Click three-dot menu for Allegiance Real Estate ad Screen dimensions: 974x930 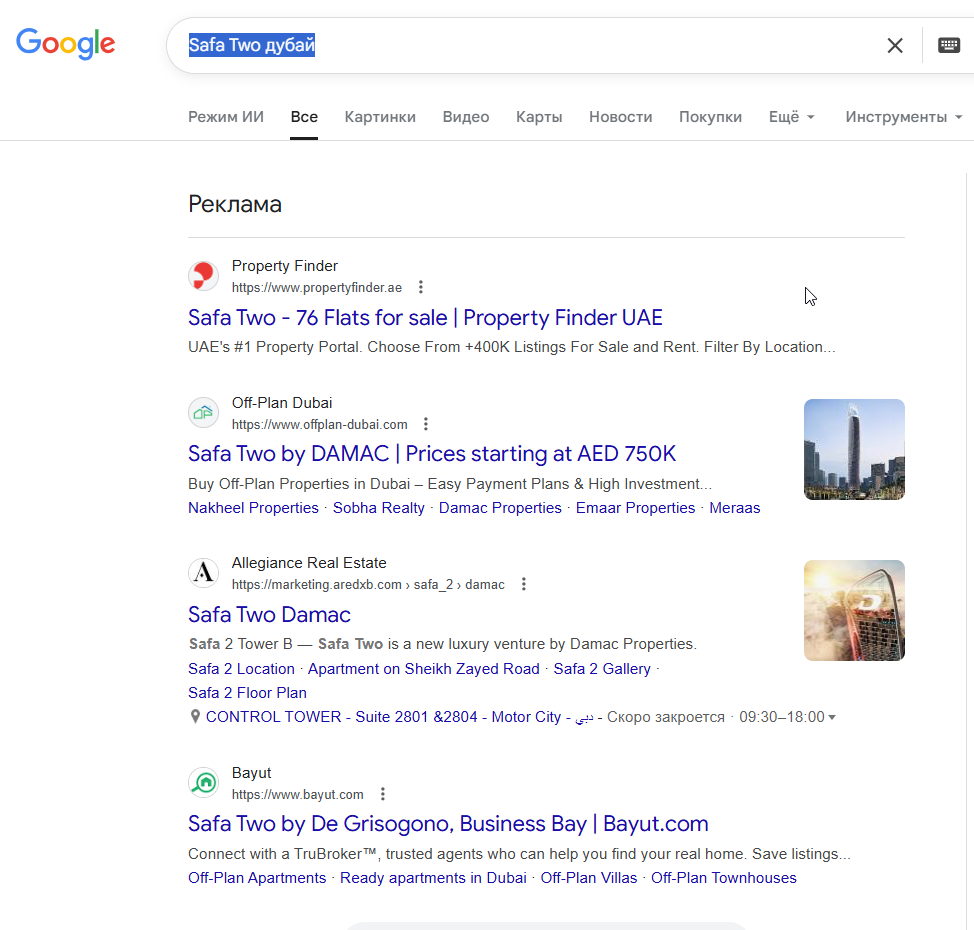(x=523, y=584)
